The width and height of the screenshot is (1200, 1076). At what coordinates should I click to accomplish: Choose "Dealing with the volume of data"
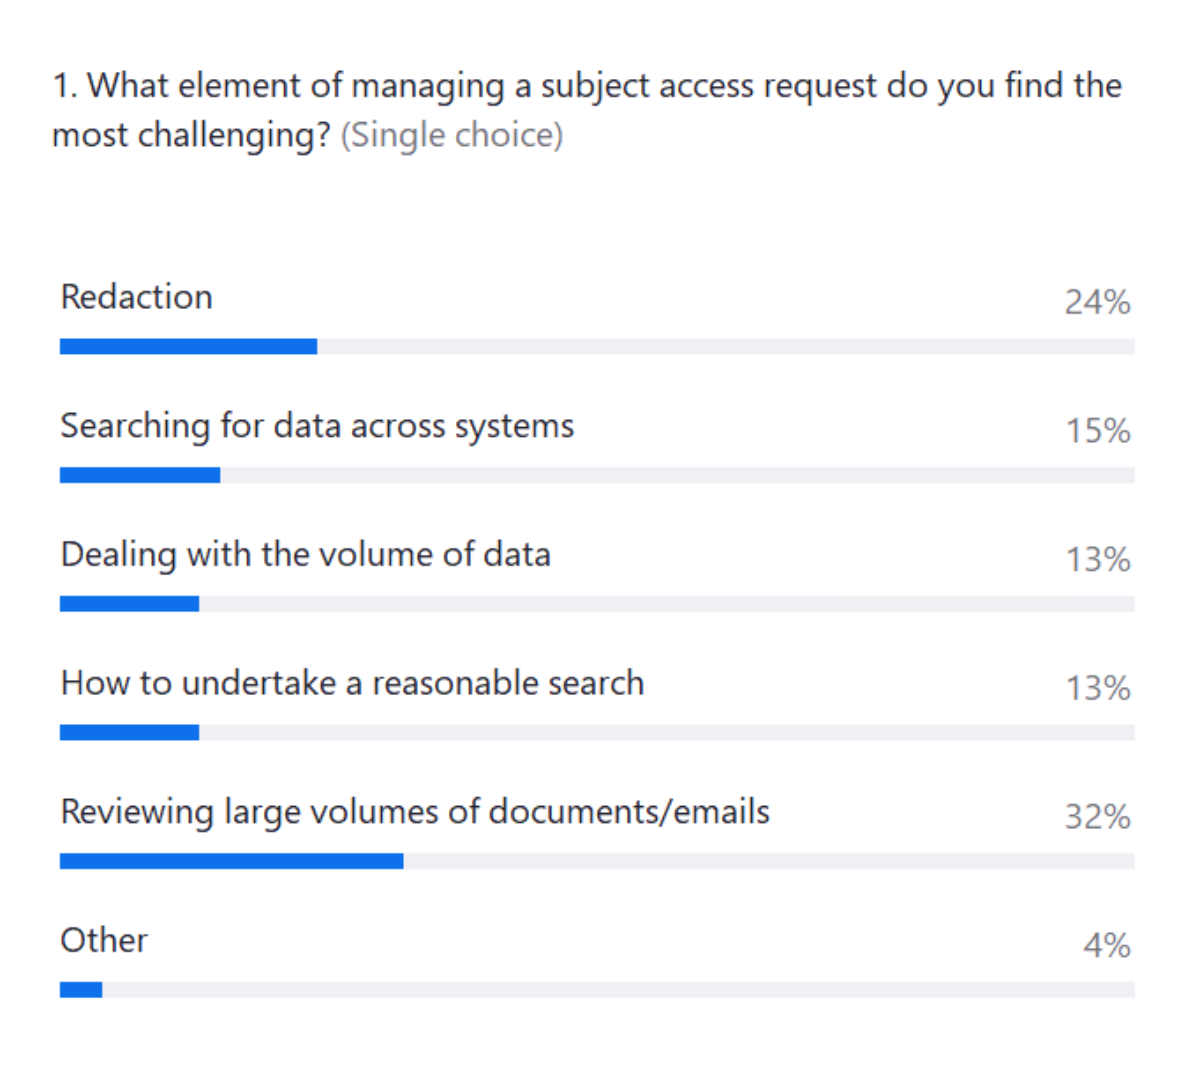click(305, 555)
